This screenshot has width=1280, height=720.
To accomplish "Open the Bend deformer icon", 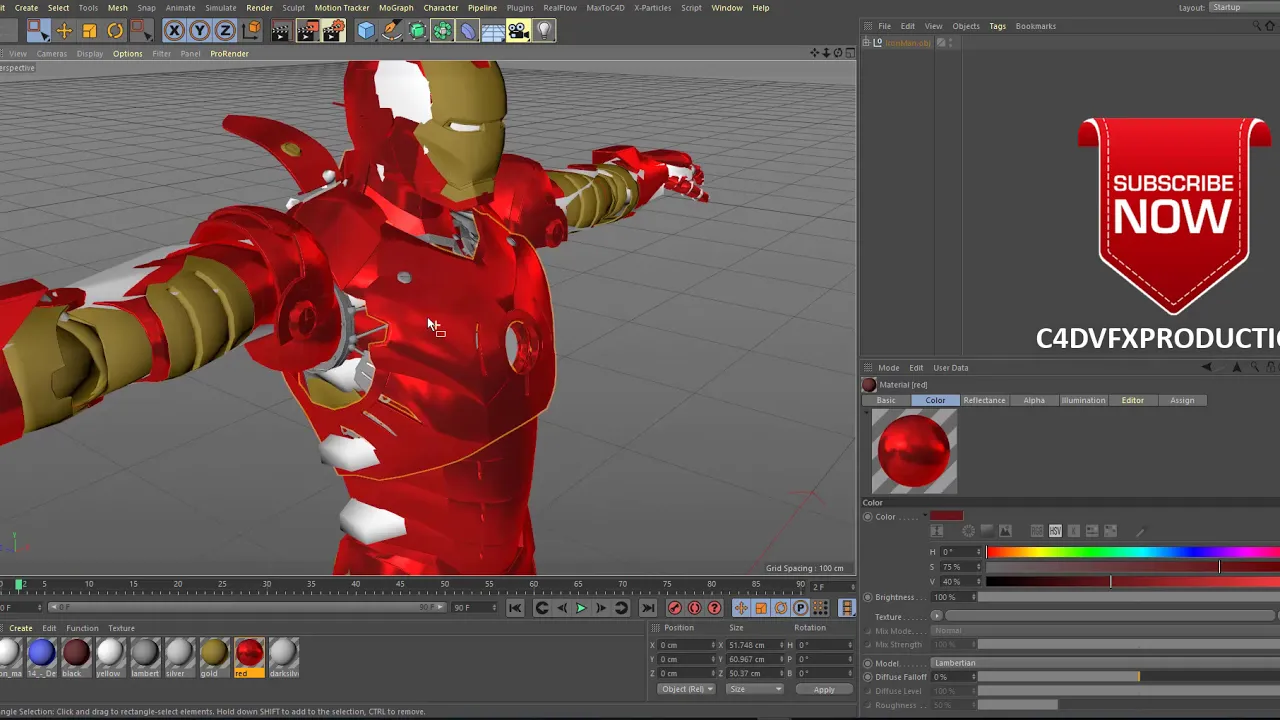I will pyautogui.click(x=468, y=31).
